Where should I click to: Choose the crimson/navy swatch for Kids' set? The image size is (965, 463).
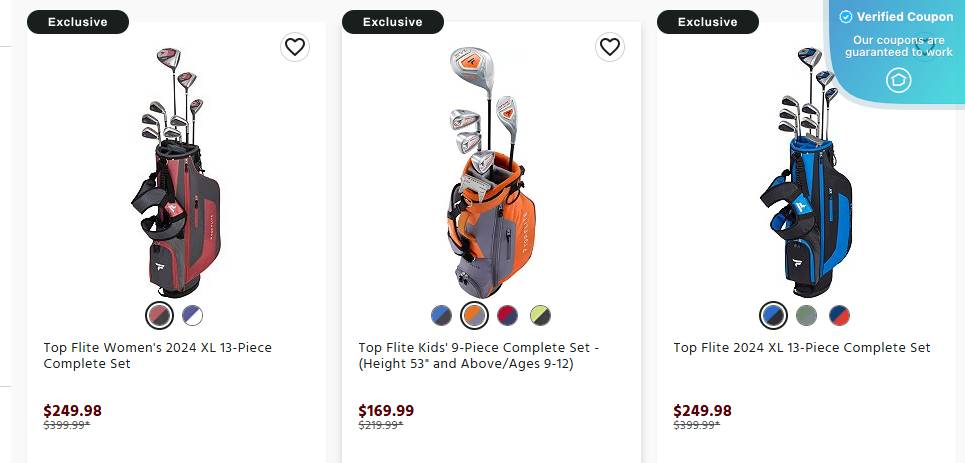tap(508, 316)
